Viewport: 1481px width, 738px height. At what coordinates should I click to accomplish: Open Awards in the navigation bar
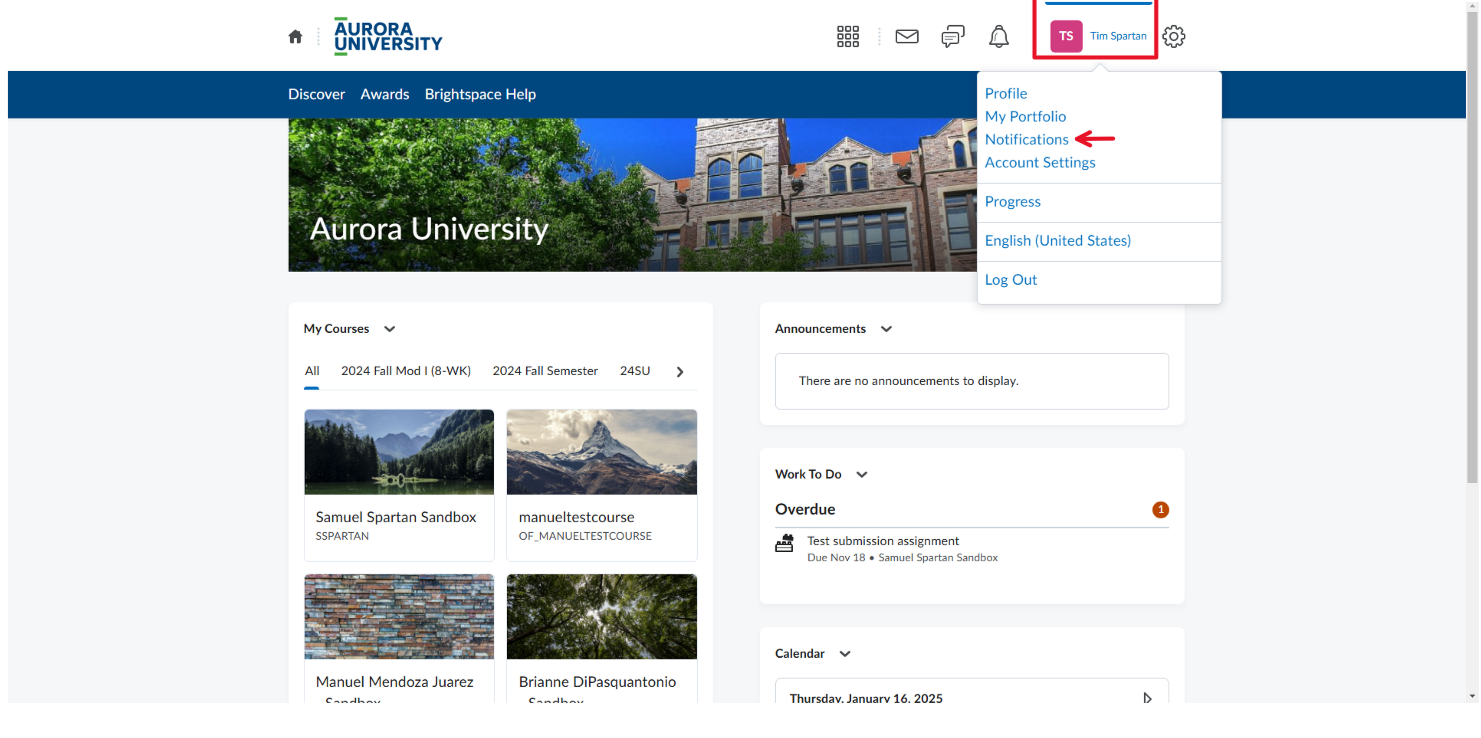click(x=385, y=94)
